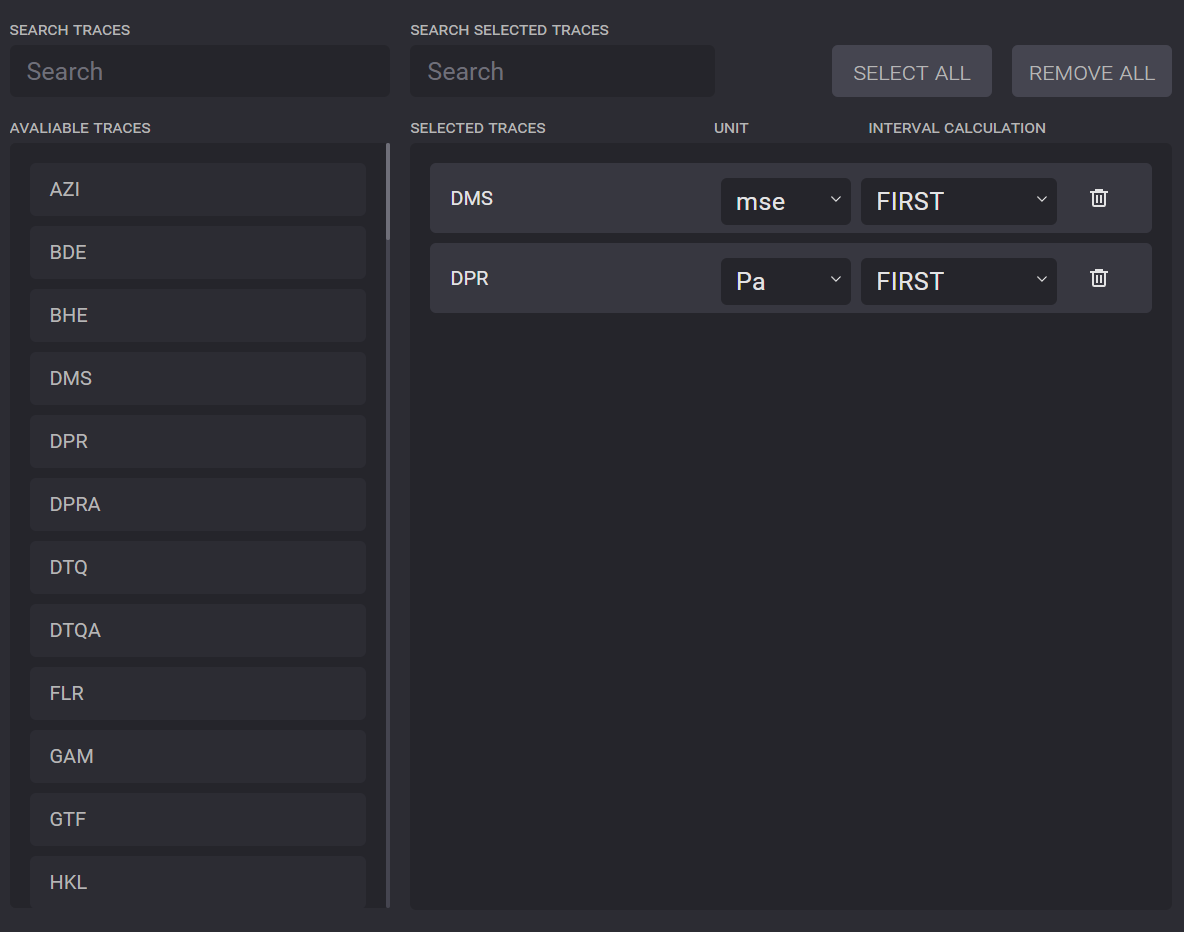Select DTQA from available traces
Image resolution: width=1184 pixels, height=932 pixels.
coord(197,630)
